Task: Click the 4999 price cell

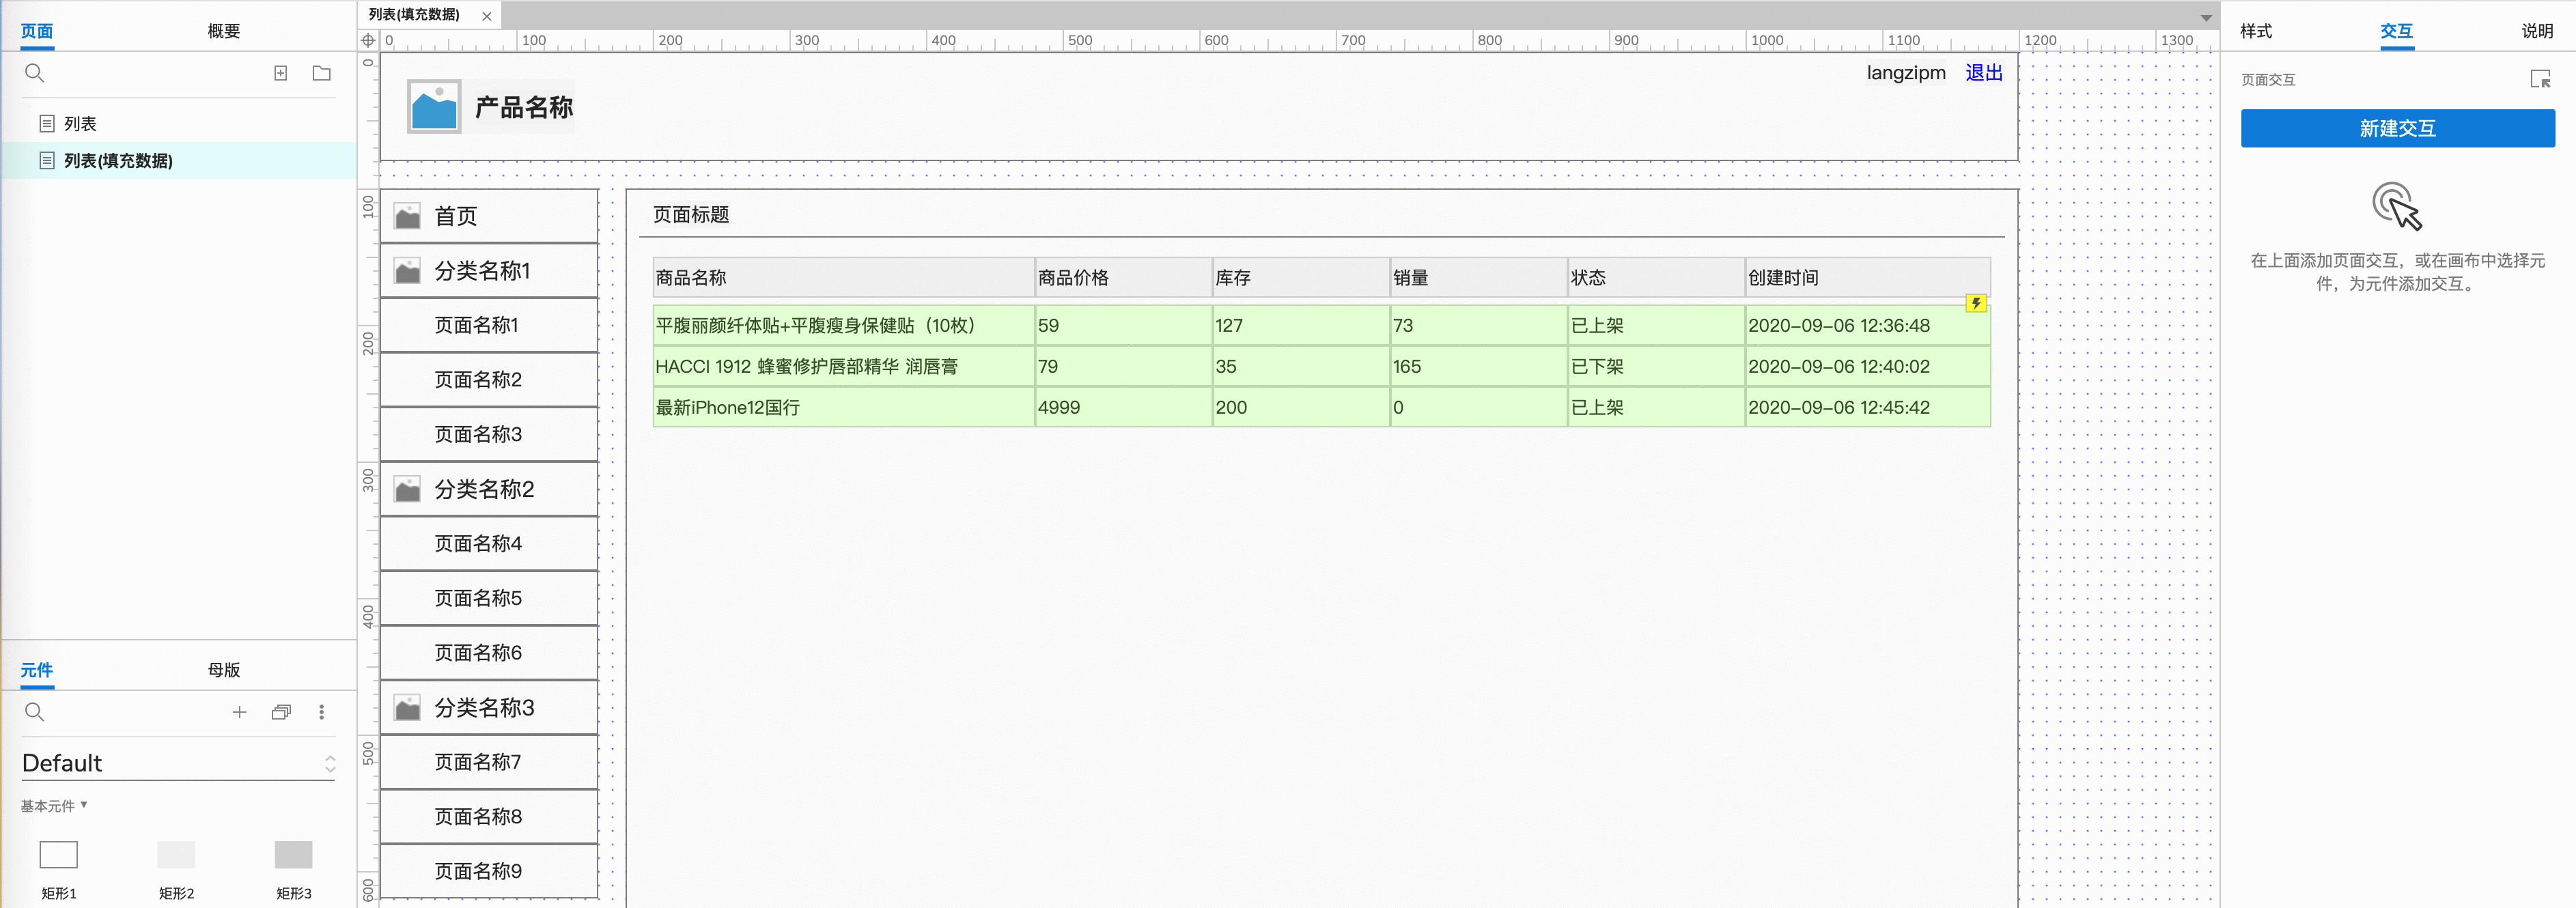Action: pyautogui.click(x=1123, y=408)
